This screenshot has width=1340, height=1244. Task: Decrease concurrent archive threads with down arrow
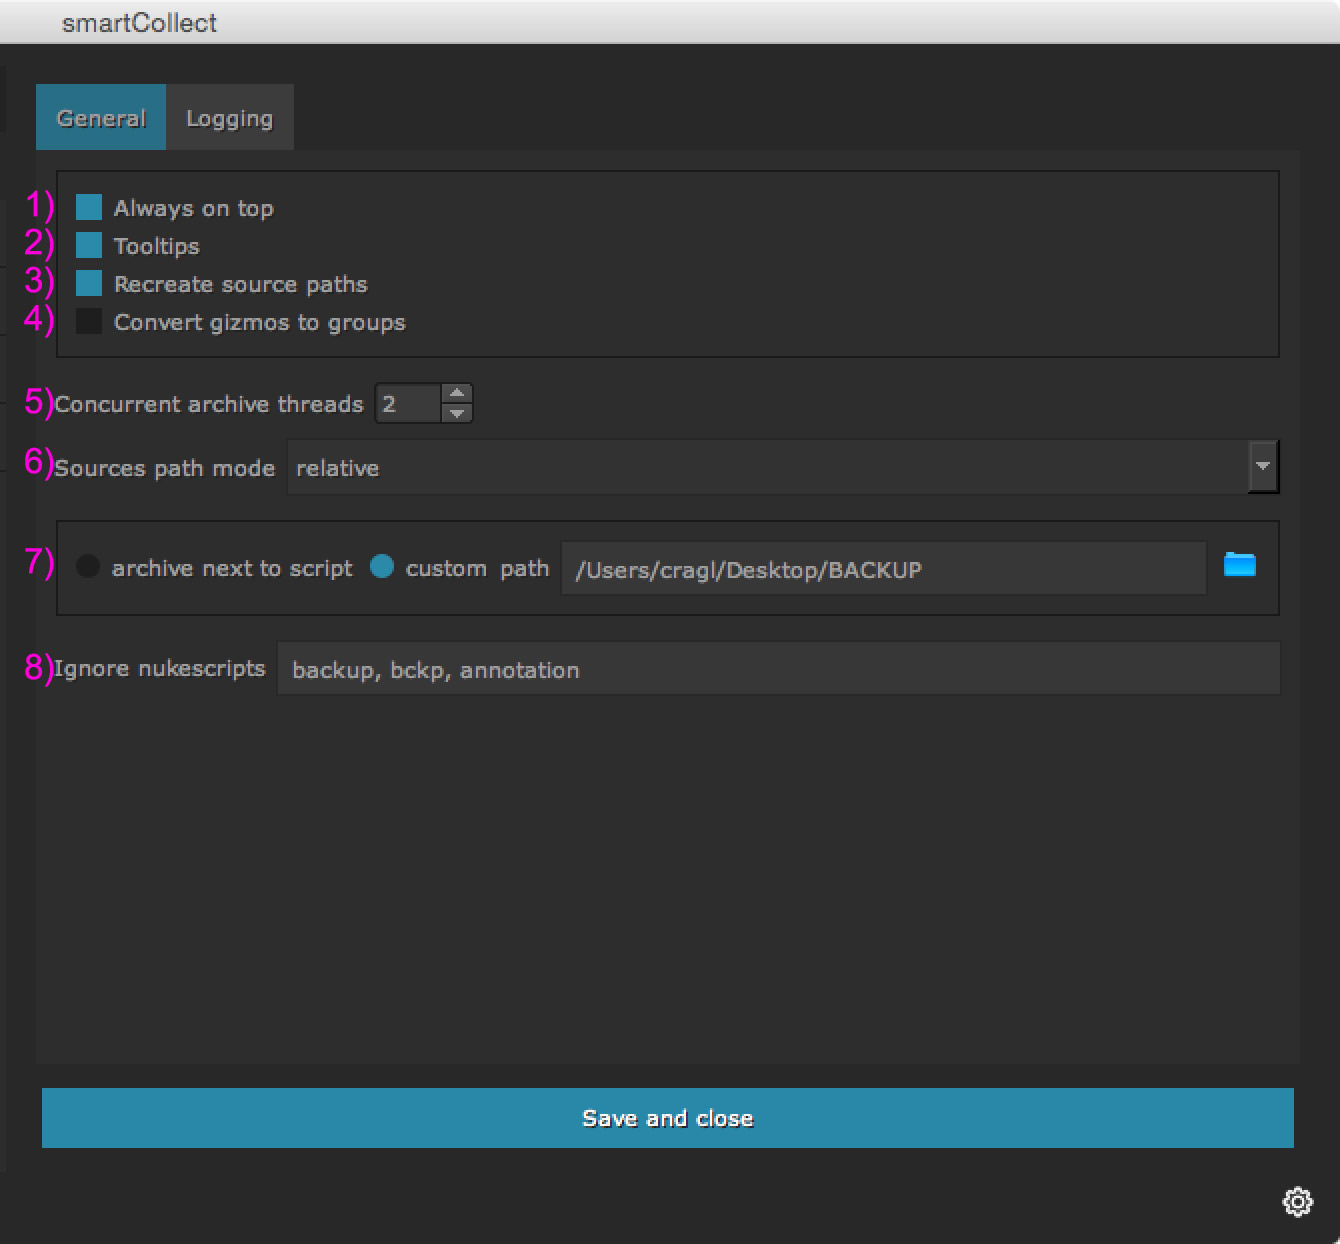click(457, 413)
